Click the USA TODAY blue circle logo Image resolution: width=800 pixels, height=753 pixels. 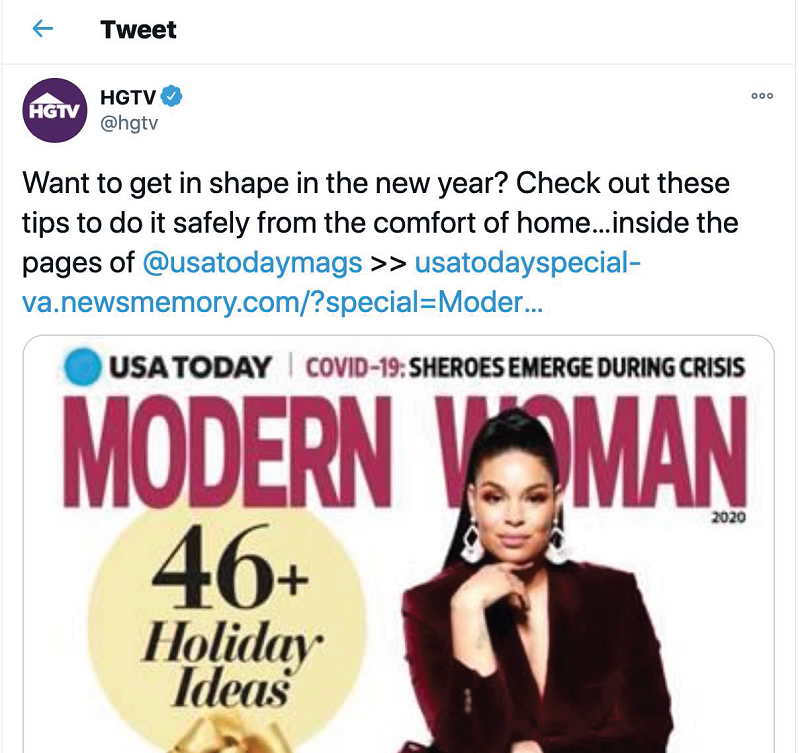pos(82,366)
